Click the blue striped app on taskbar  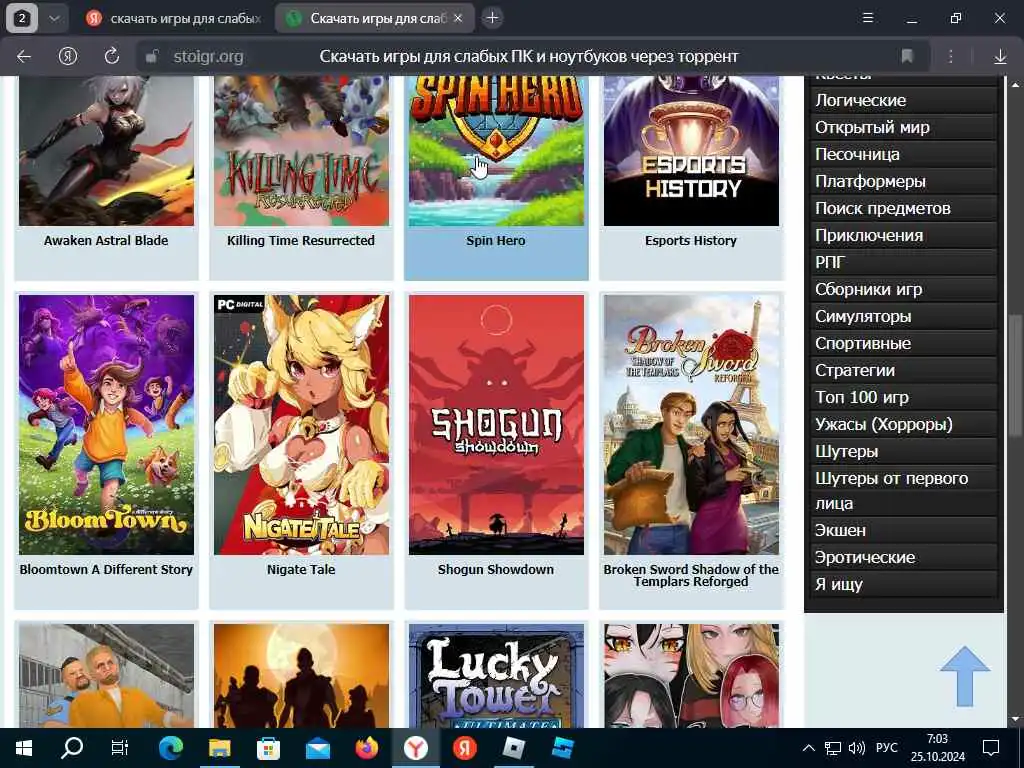[562, 748]
